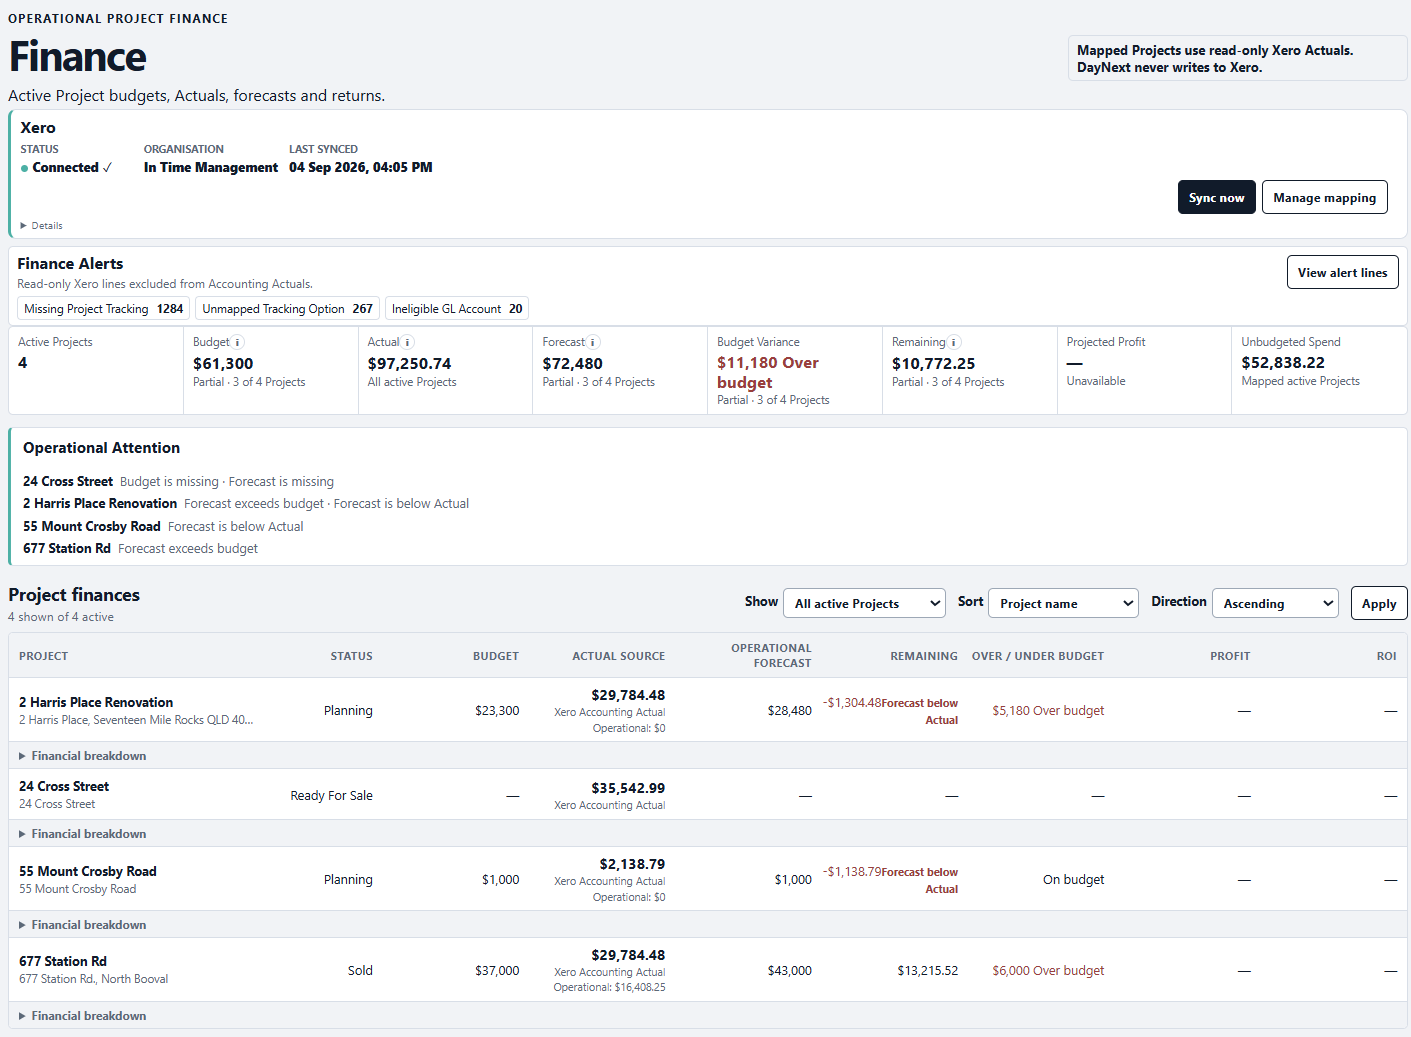
Task: Click the OPERATIONAL FORECAST column header
Action: [x=771, y=655]
